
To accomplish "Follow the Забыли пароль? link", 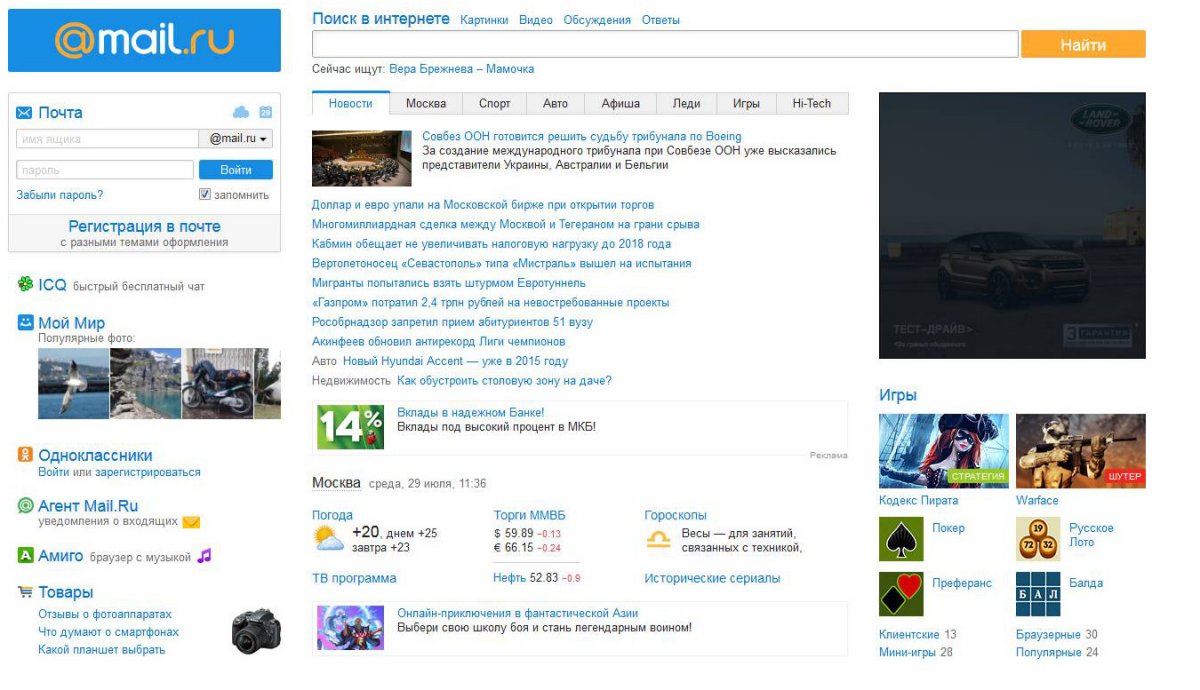I will point(60,195).
